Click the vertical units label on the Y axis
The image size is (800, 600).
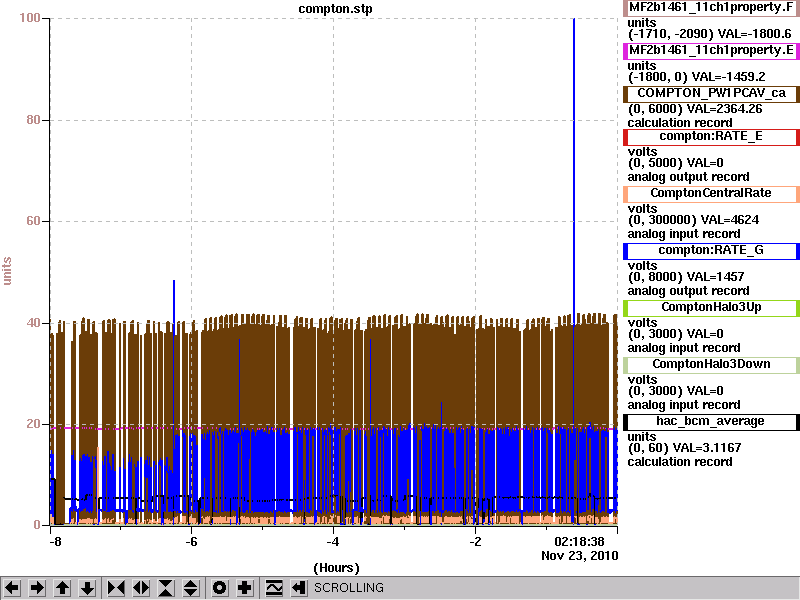point(7,271)
